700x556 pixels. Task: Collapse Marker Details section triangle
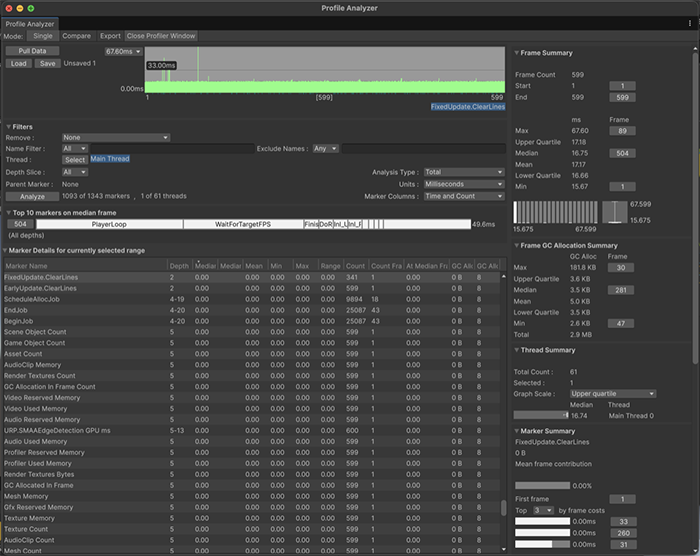pyautogui.click(x=5, y=251)
